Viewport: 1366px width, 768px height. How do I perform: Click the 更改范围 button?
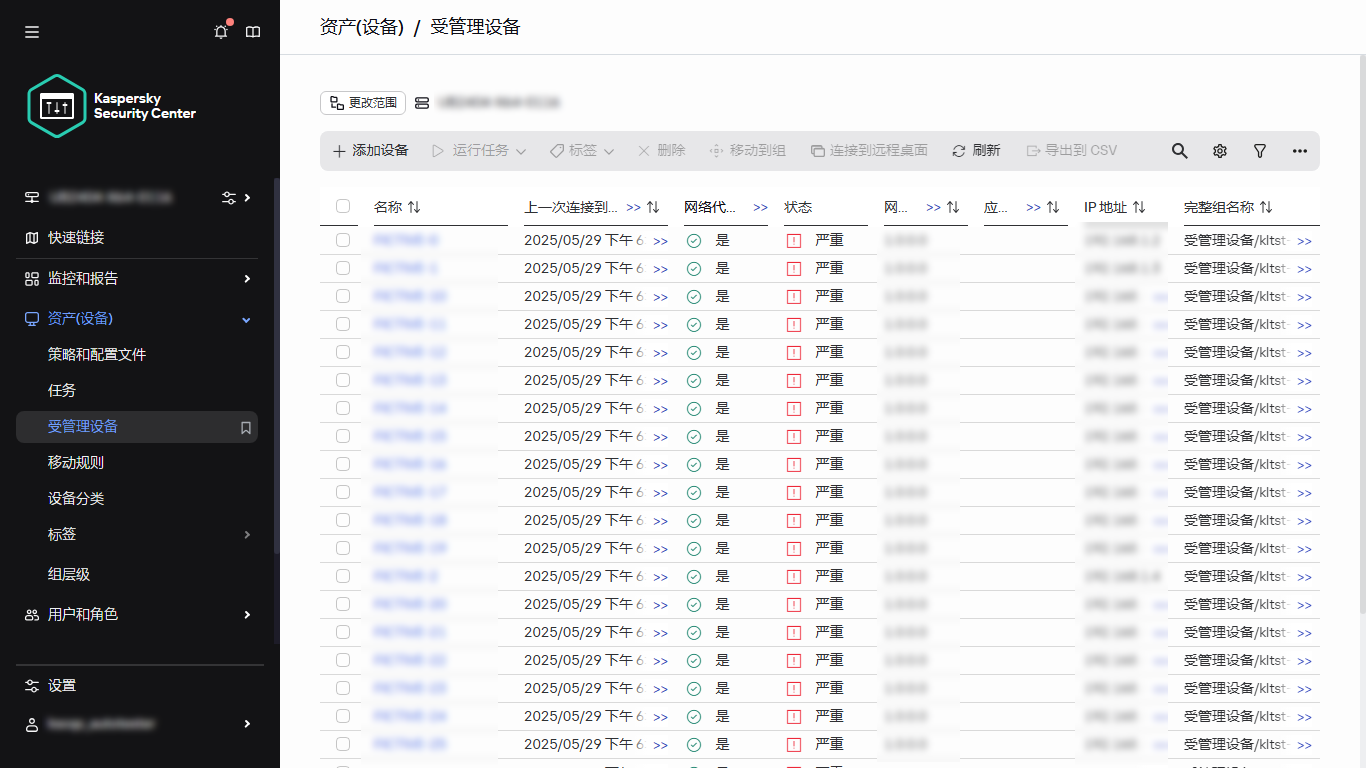point(362,102)
